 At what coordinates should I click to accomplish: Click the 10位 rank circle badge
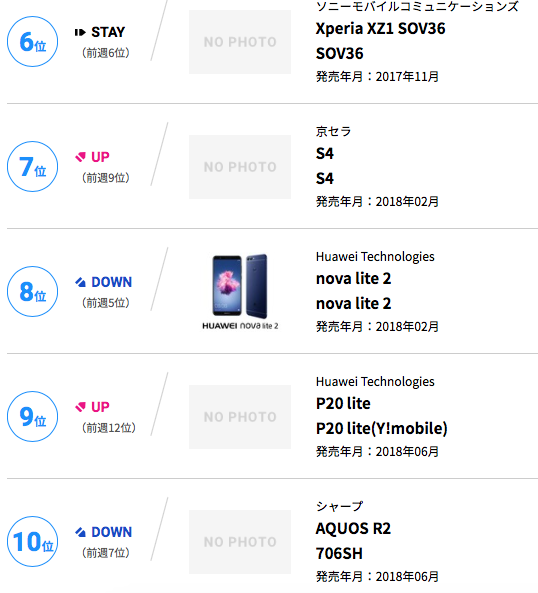pos(33,542)
